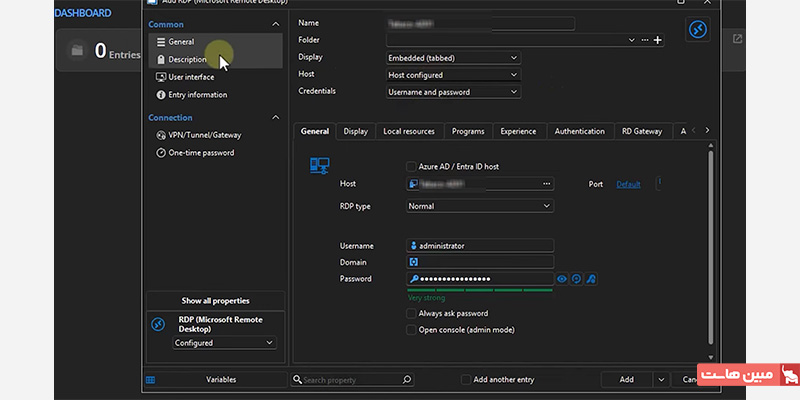
Task: Open the General section in Common
Action: [x=215, y=42]
